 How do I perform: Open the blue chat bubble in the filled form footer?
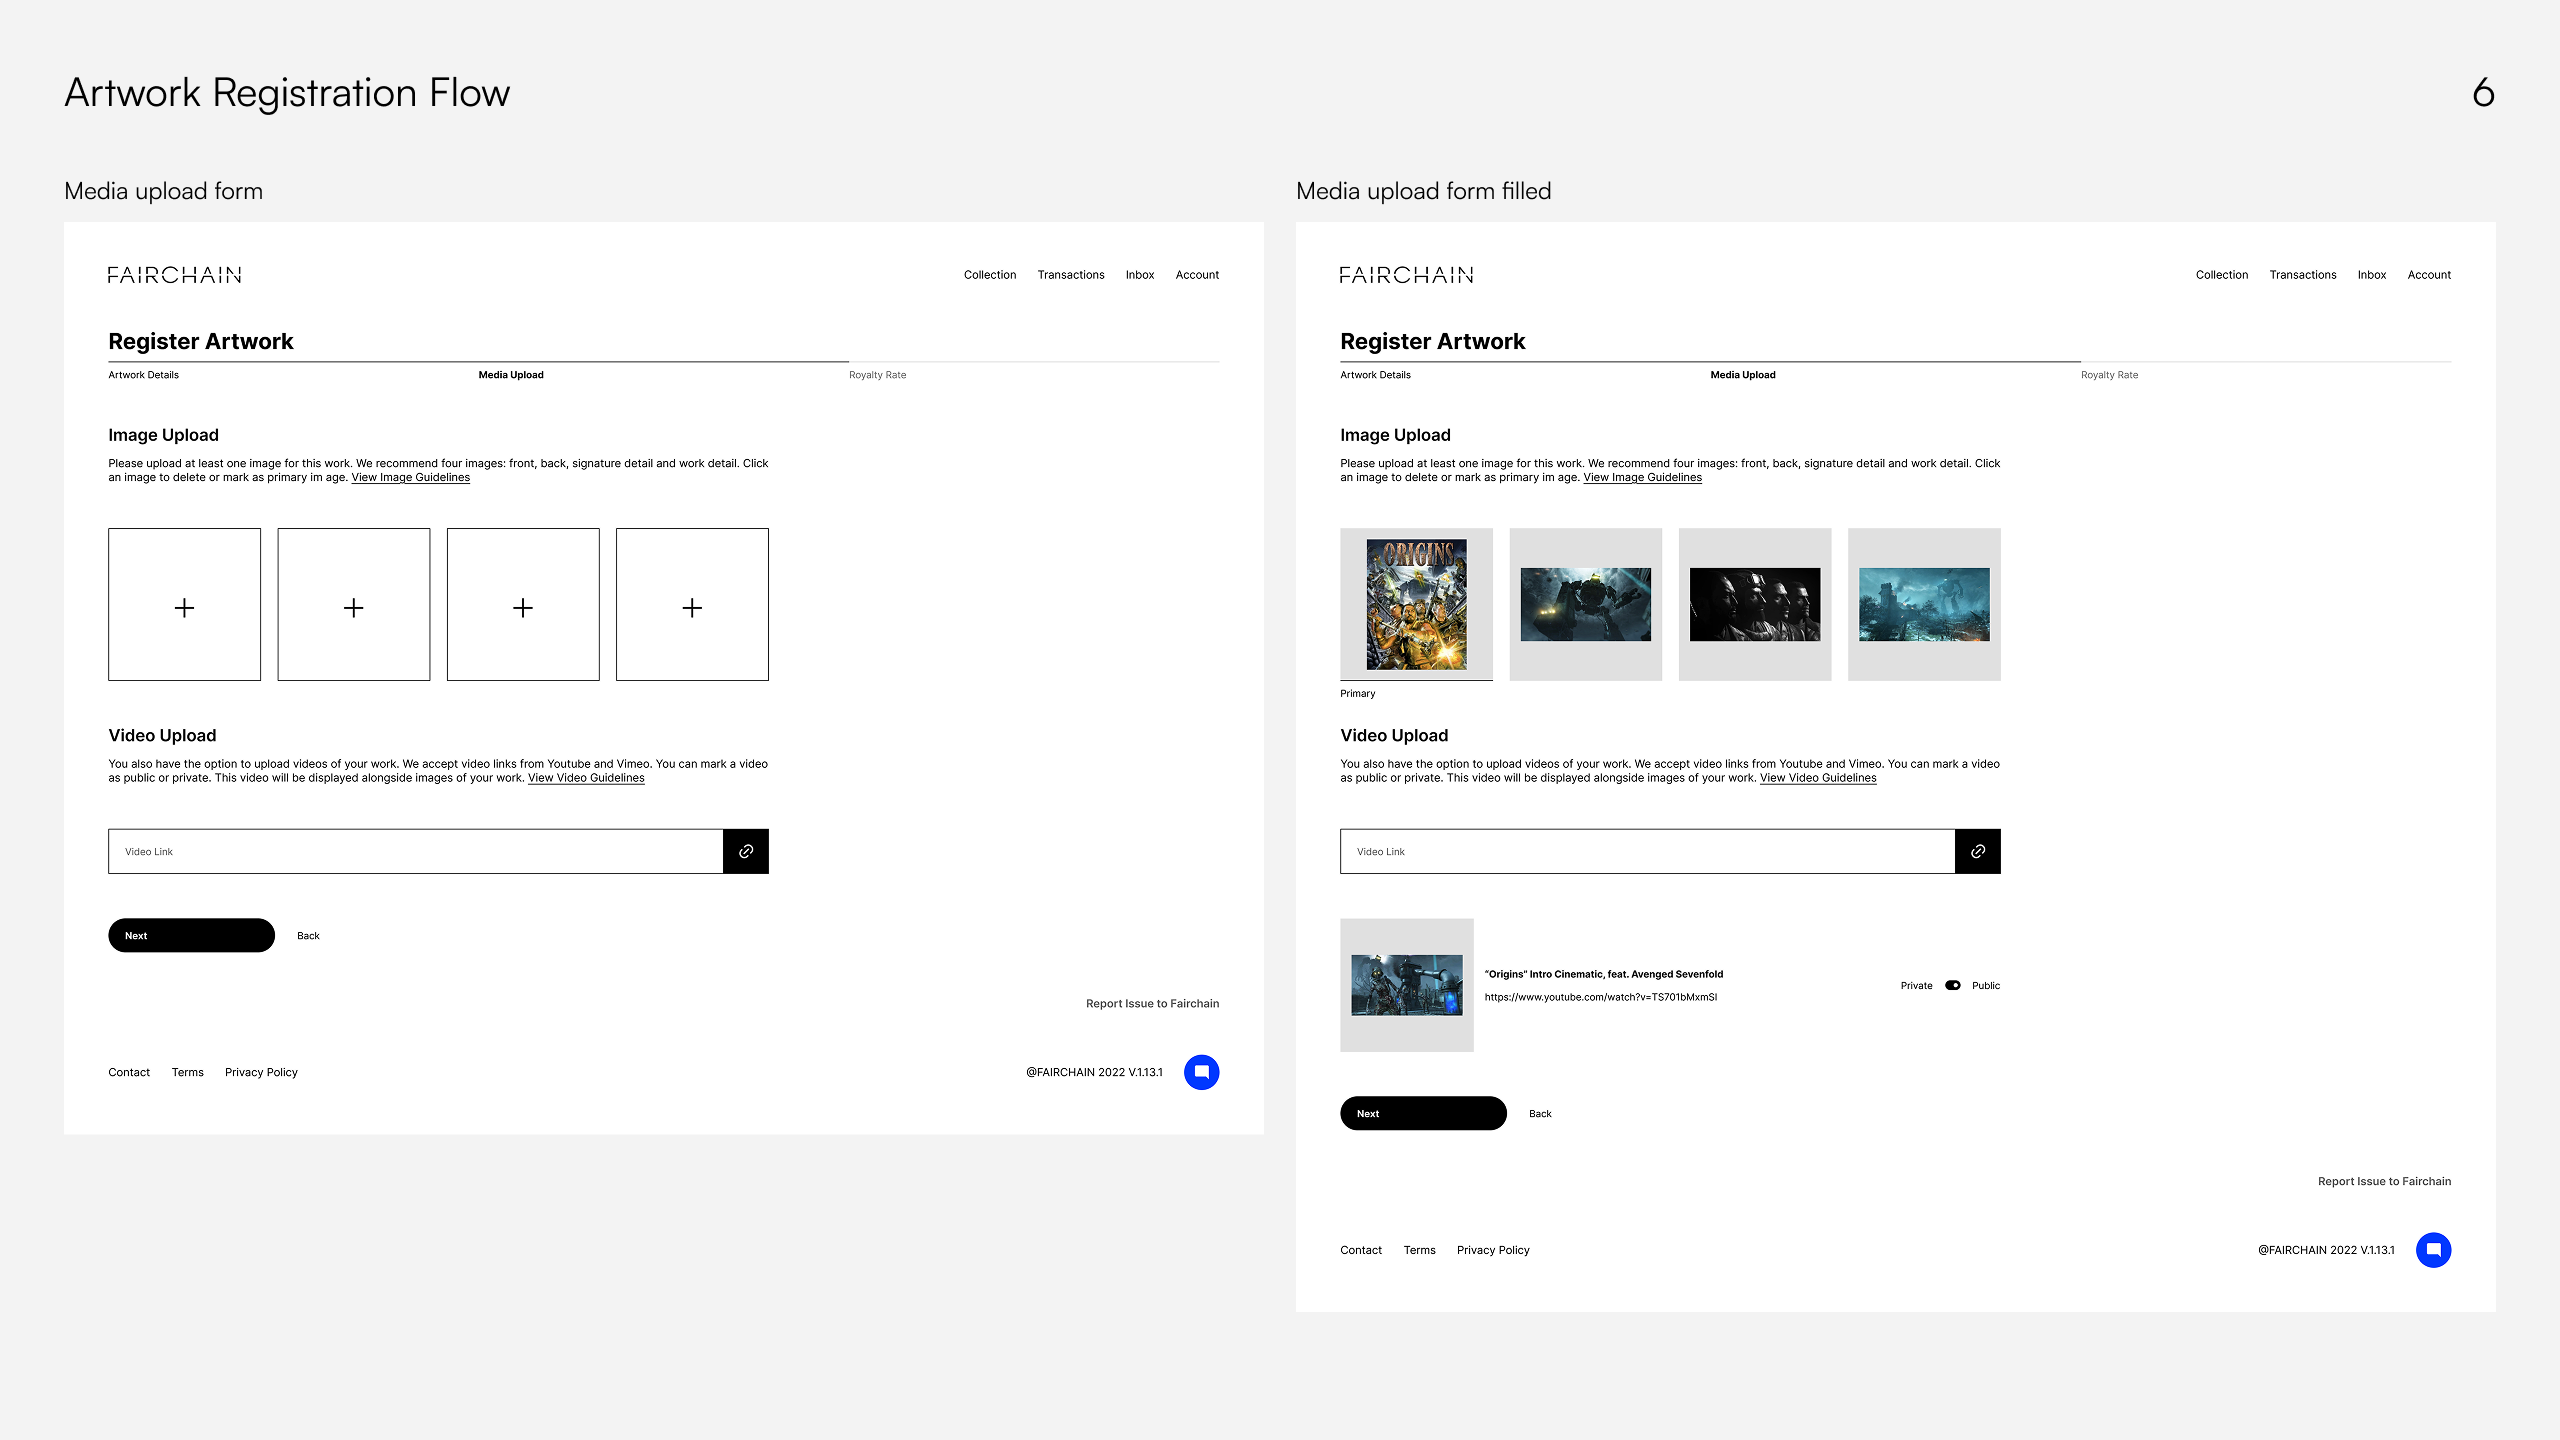click(2433, 1250)
